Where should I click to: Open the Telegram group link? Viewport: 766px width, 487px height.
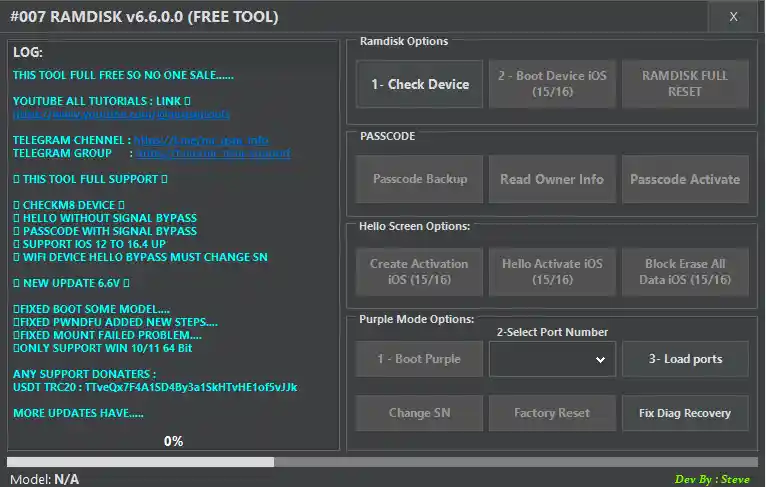coord(213,153)
